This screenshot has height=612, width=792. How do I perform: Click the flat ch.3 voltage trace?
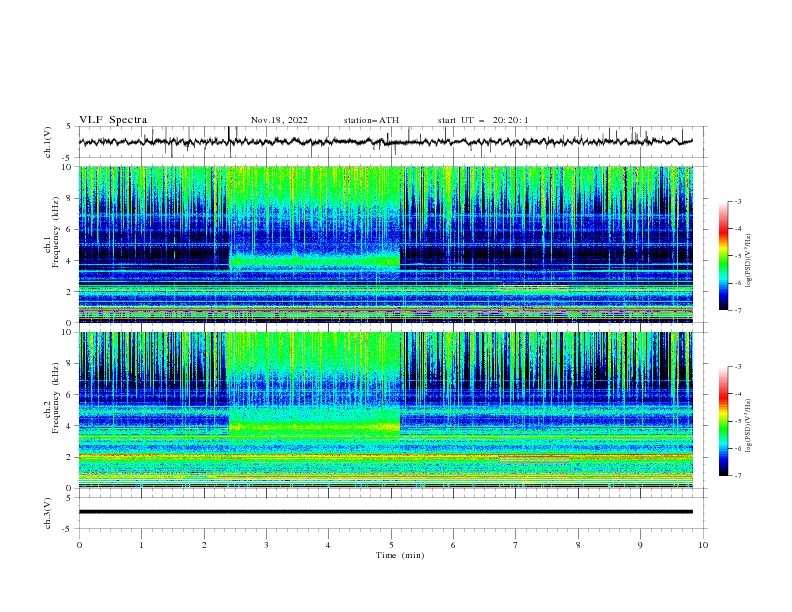pos(385,512)
